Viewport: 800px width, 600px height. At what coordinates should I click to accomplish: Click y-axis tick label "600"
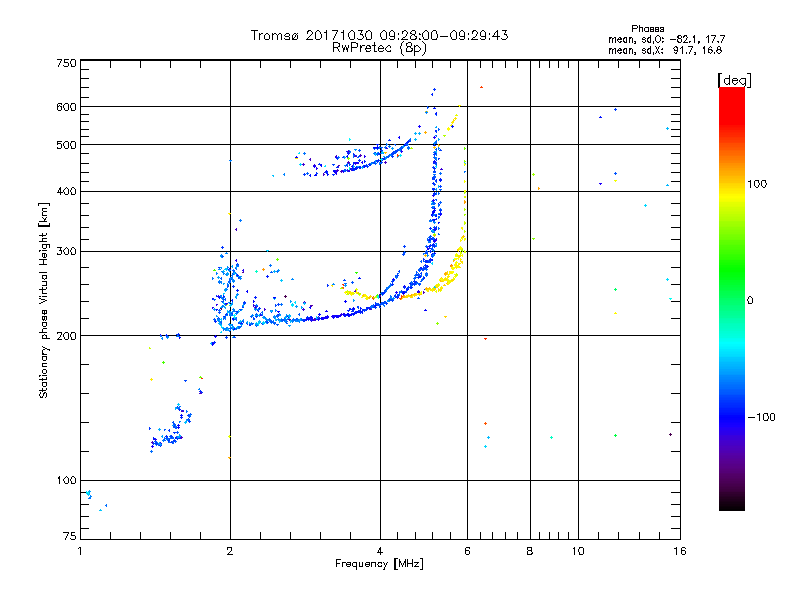67,107
